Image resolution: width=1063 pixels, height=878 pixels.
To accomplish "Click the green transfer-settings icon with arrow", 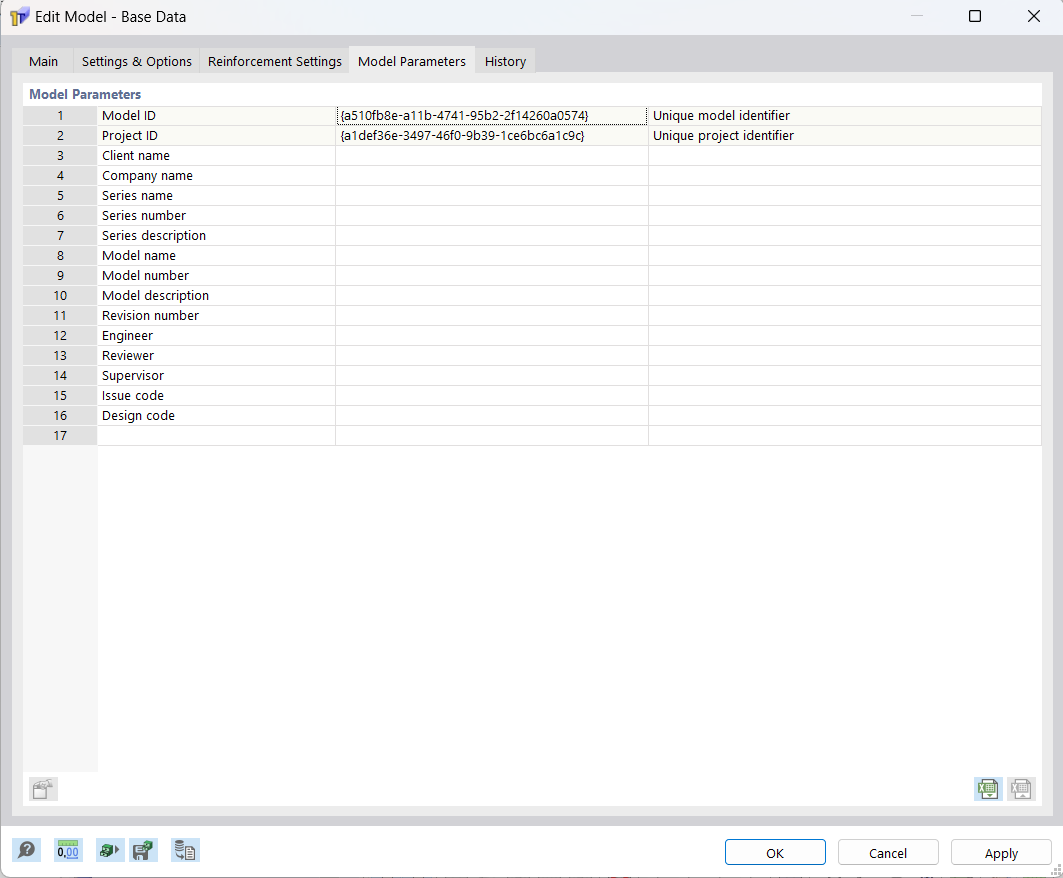I will 110,849.
